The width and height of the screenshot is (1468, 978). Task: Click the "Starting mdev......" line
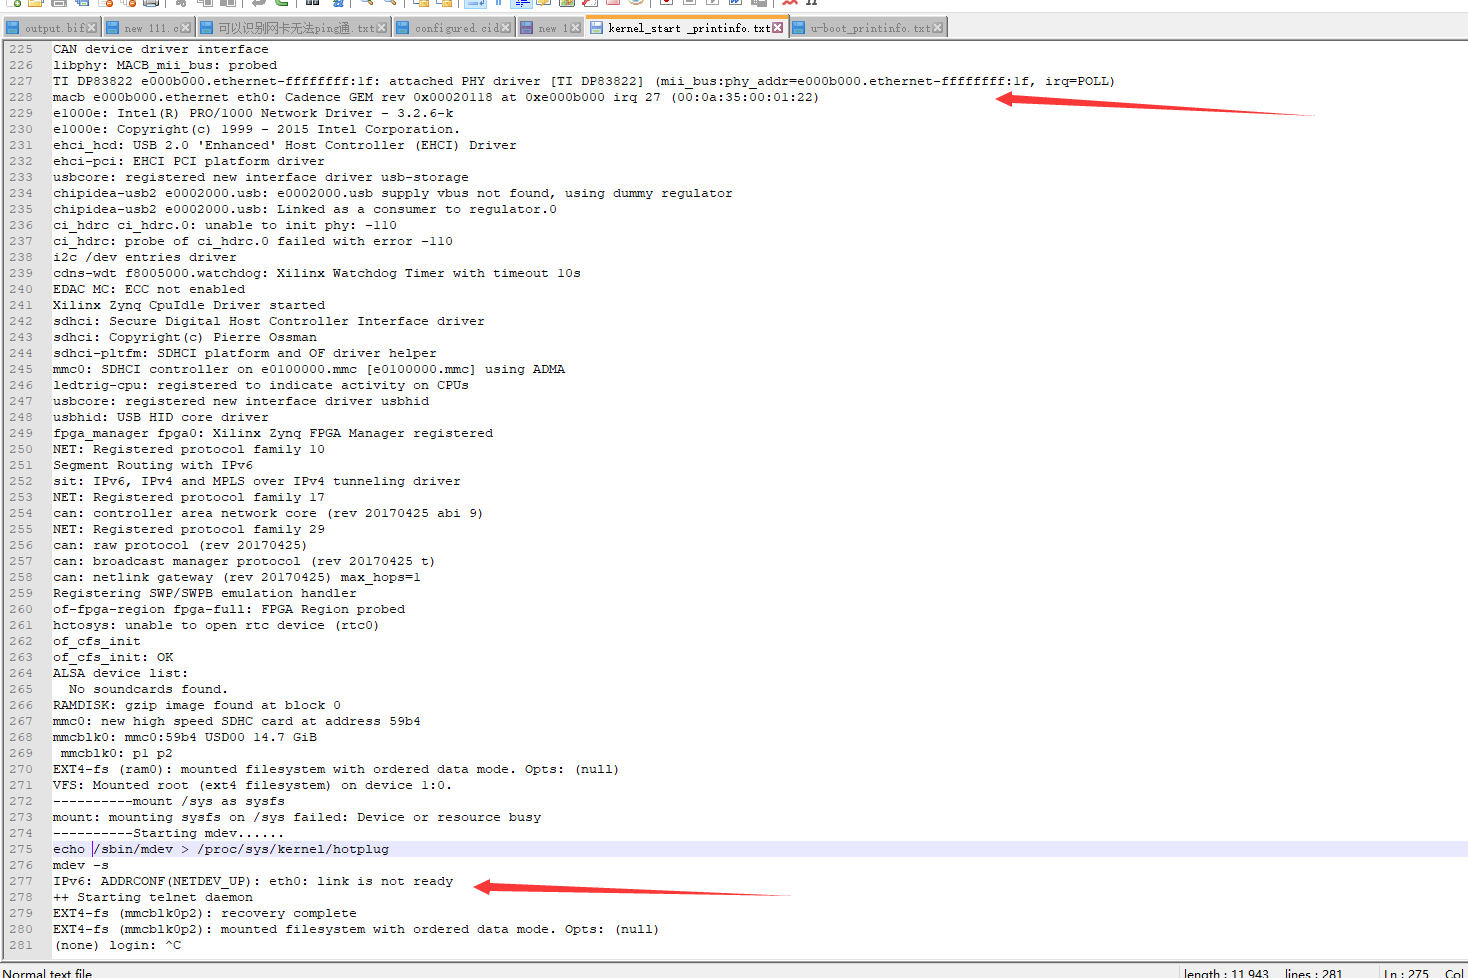point(168,833)
